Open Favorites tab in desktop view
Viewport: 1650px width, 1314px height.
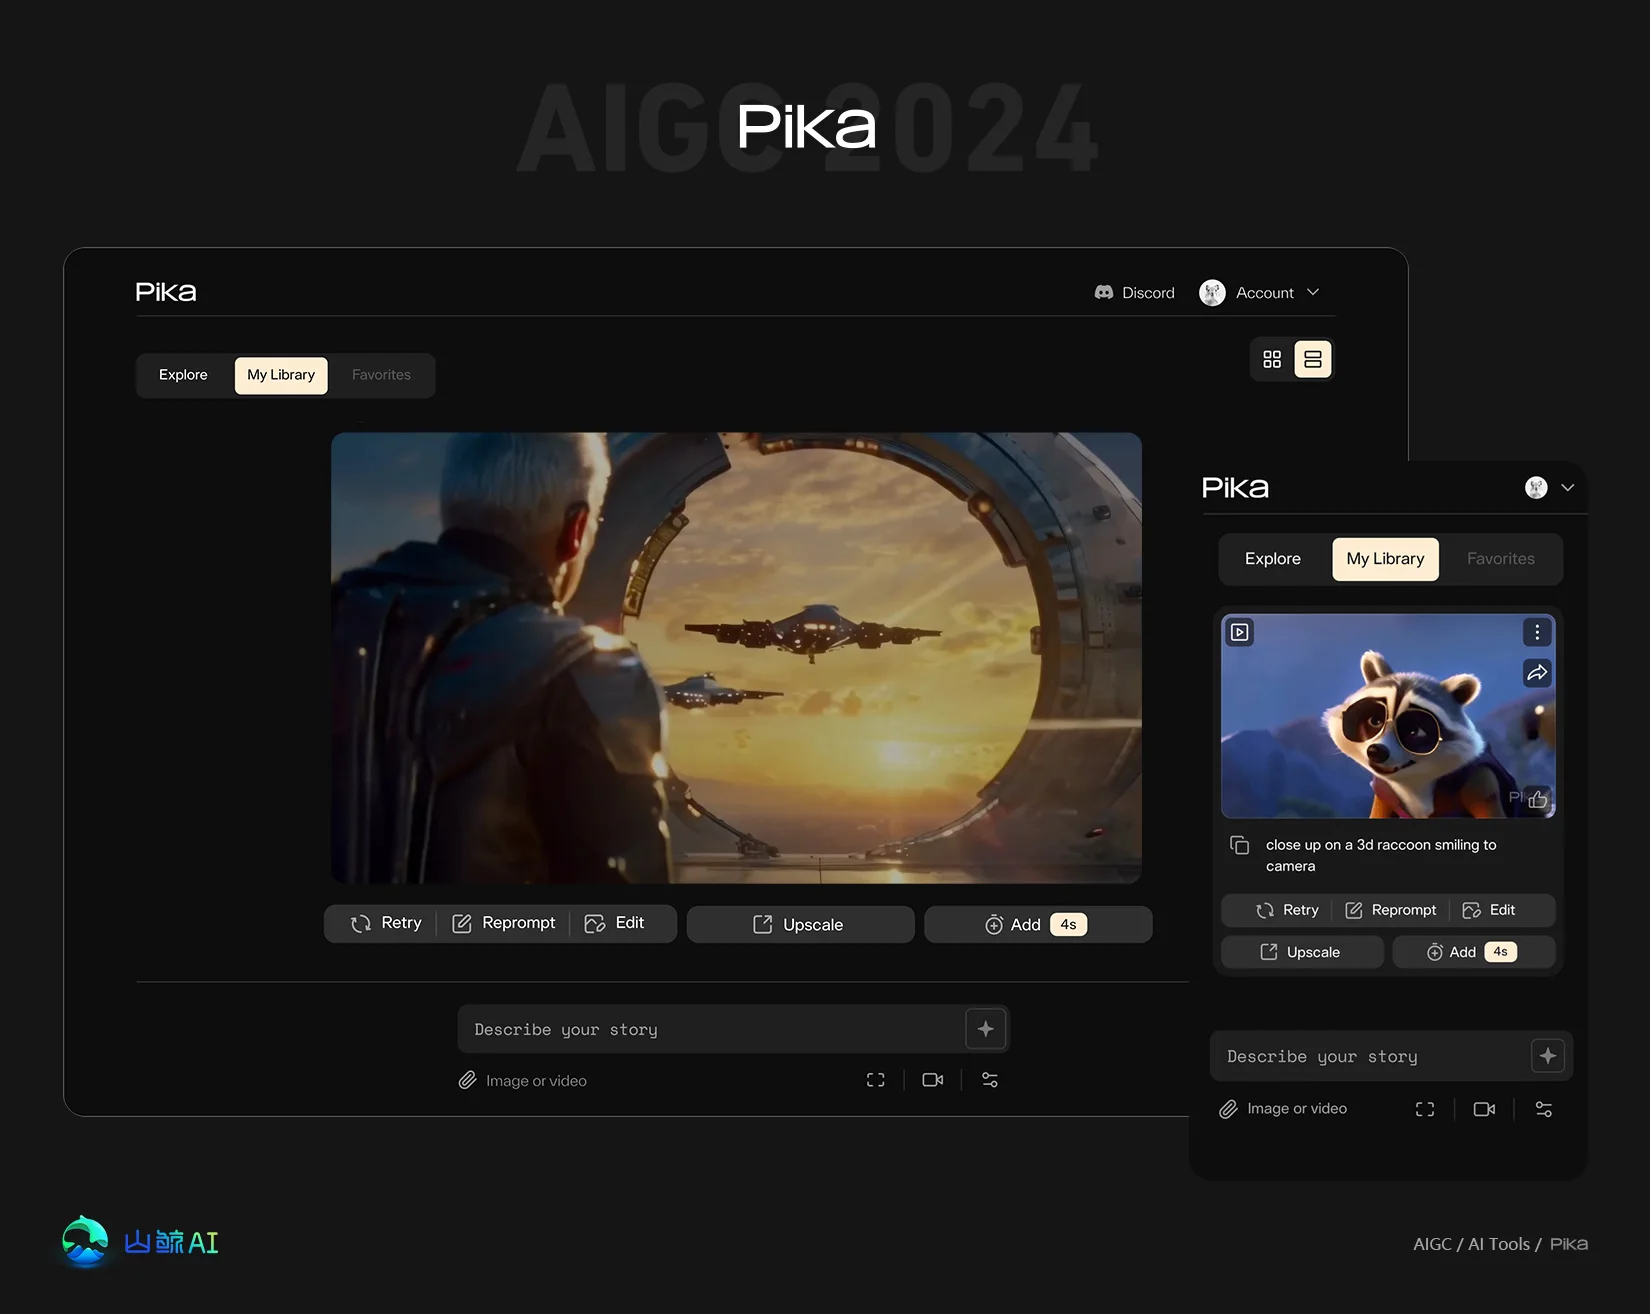click(x=381, y=375)
